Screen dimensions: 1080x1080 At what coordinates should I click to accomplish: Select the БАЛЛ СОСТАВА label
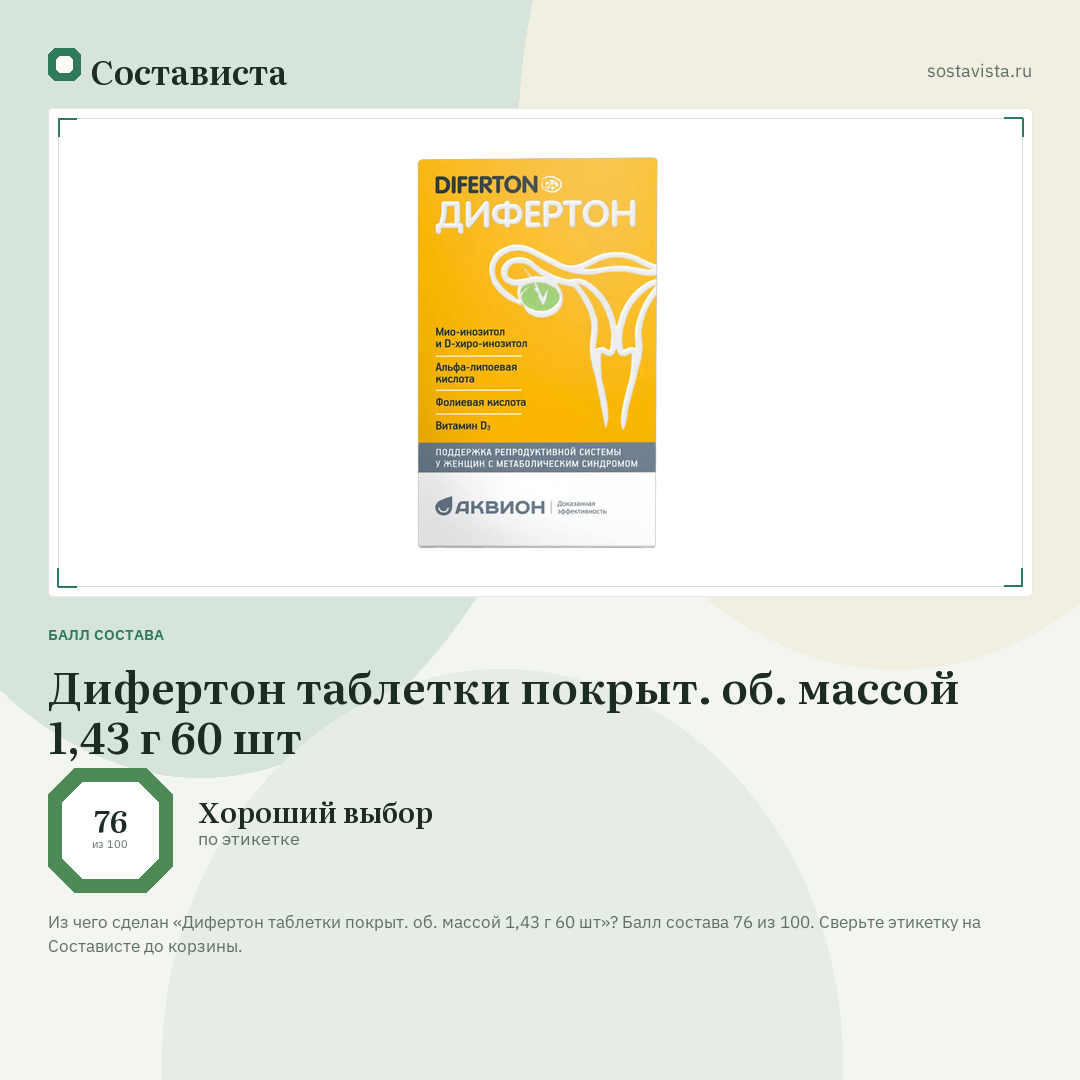click(106, 635)
